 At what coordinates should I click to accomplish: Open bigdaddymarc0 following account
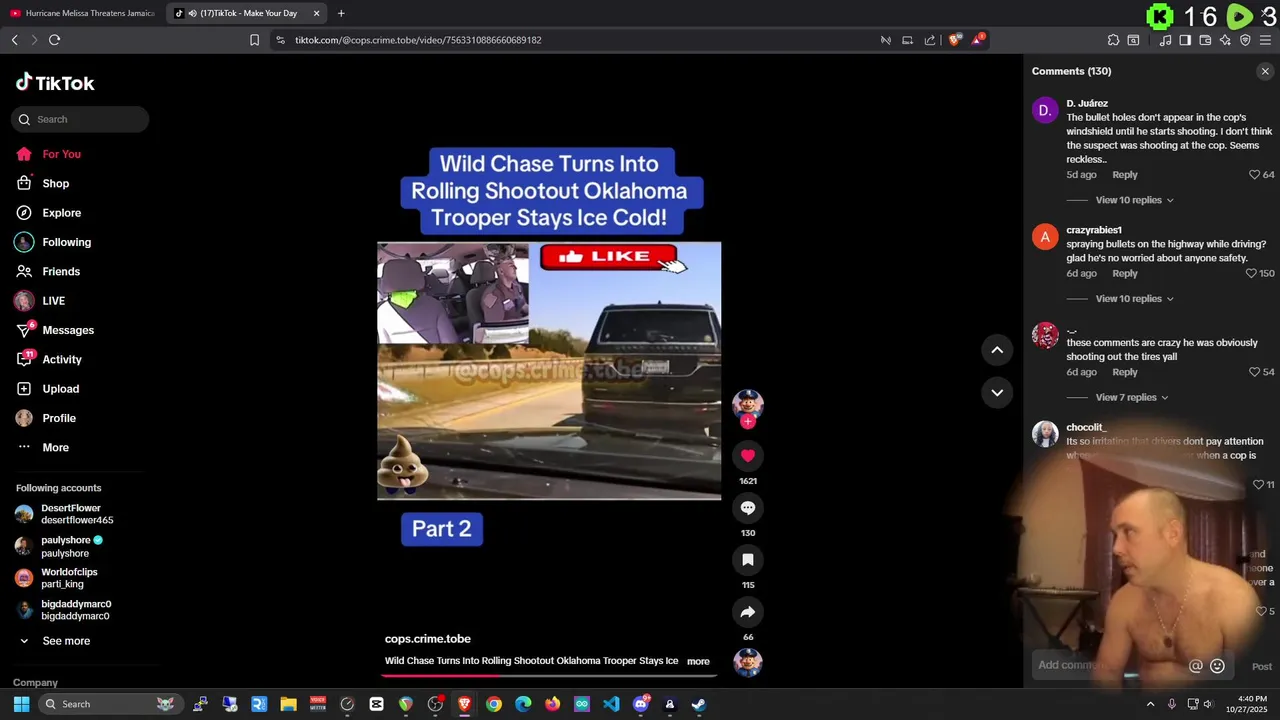pos(63,610)
